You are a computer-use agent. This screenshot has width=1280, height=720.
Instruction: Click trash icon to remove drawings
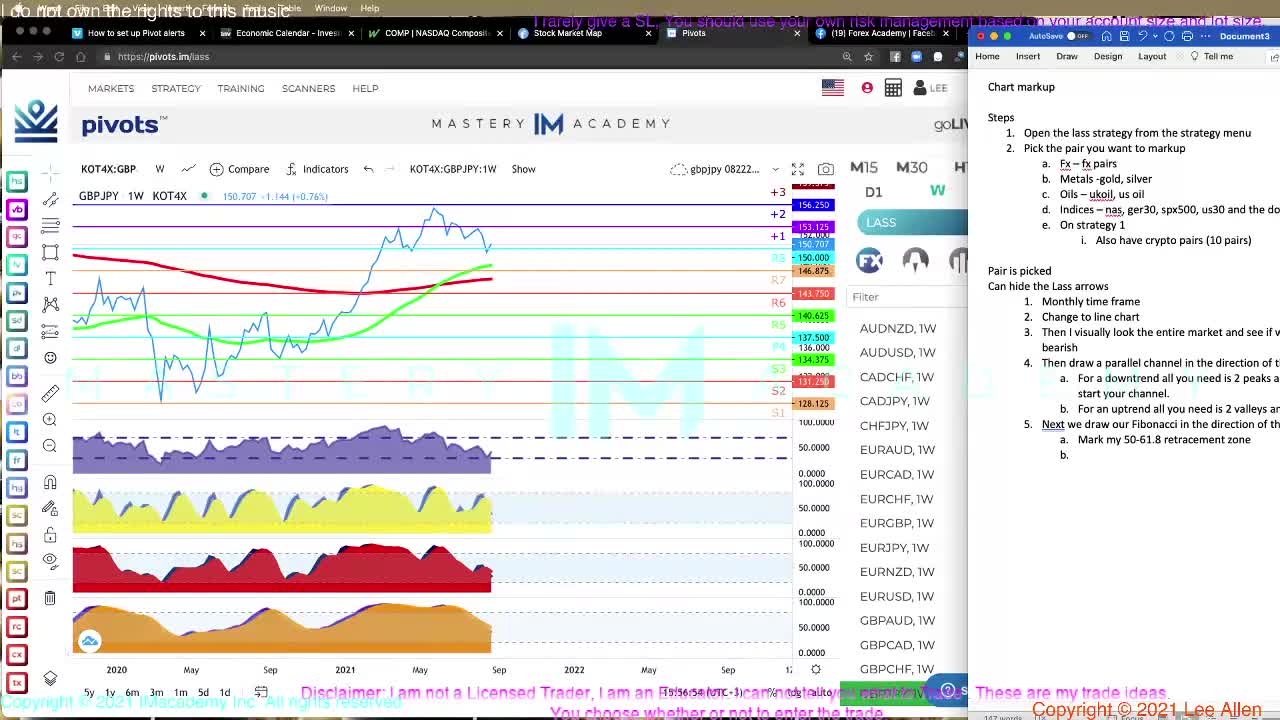click(x=50, y=598)
